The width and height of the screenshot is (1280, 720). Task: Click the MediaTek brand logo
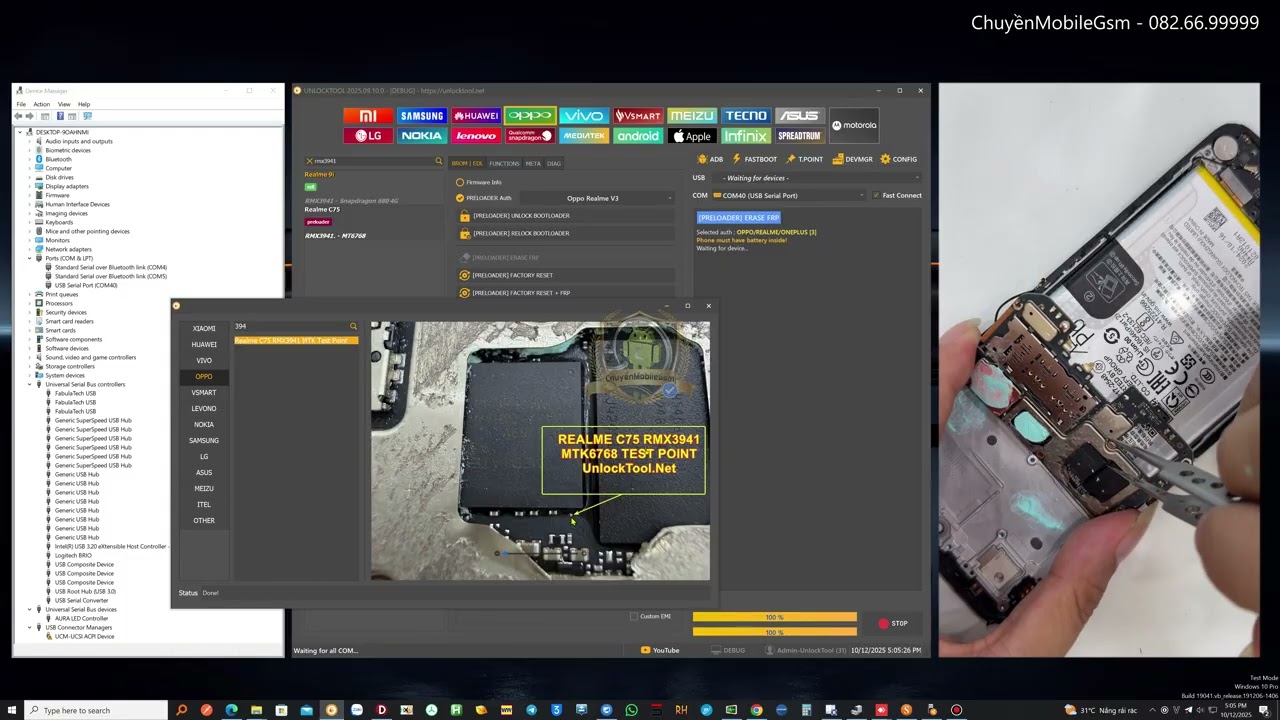(584, 136)
